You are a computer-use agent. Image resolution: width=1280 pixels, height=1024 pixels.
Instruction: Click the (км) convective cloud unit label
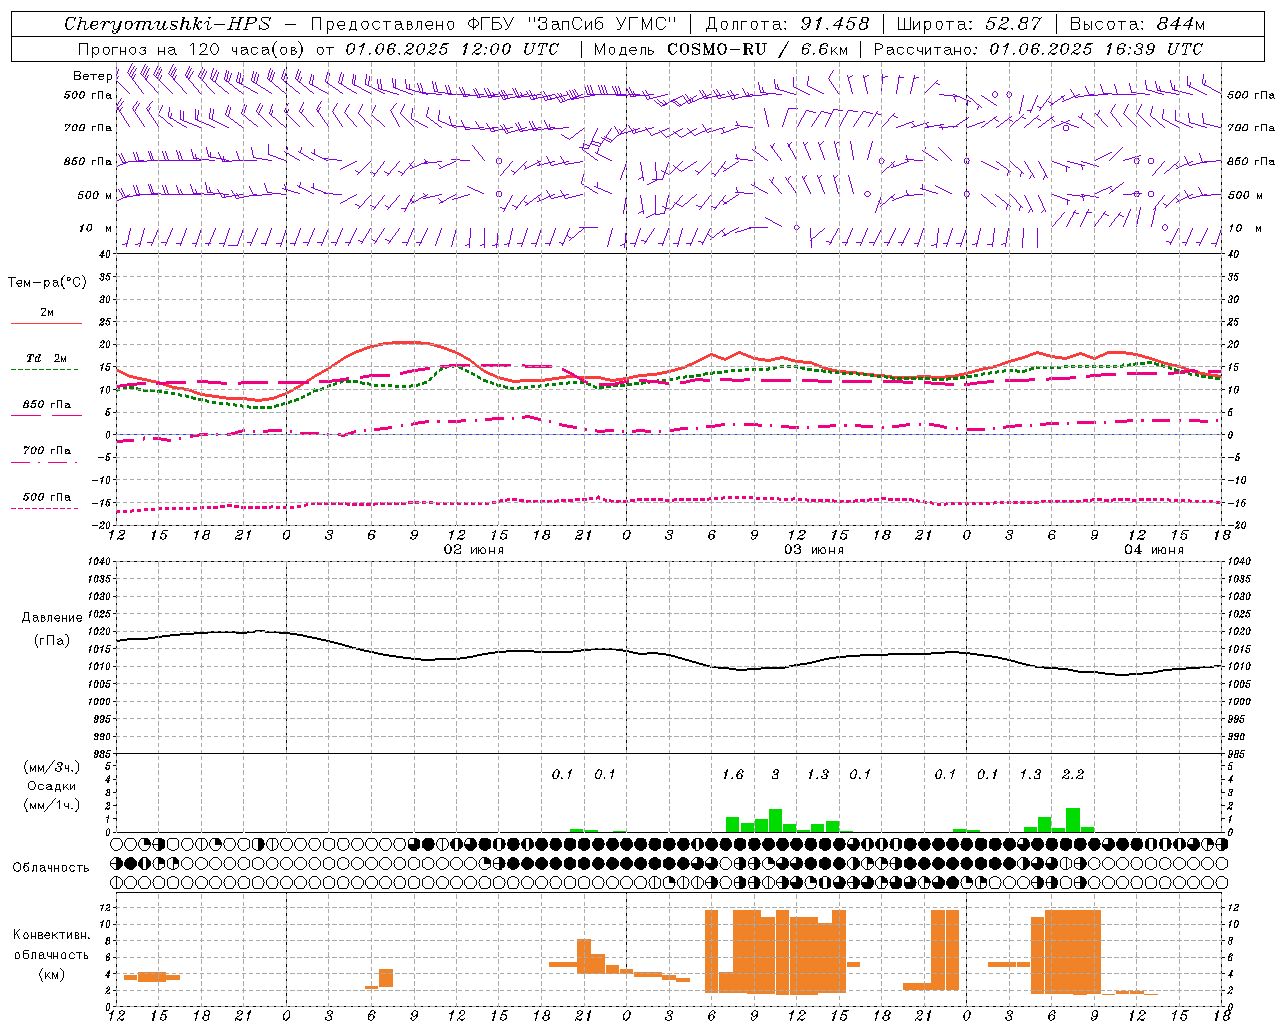(51, 974)
